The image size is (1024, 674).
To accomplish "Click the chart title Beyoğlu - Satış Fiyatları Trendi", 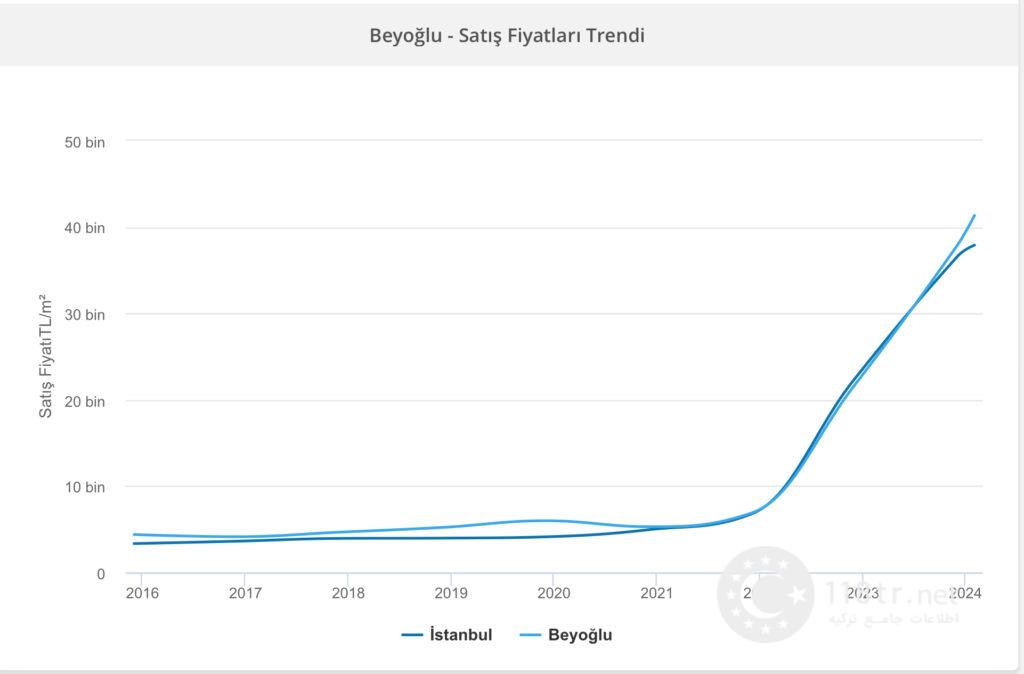I will pos(507,35).
